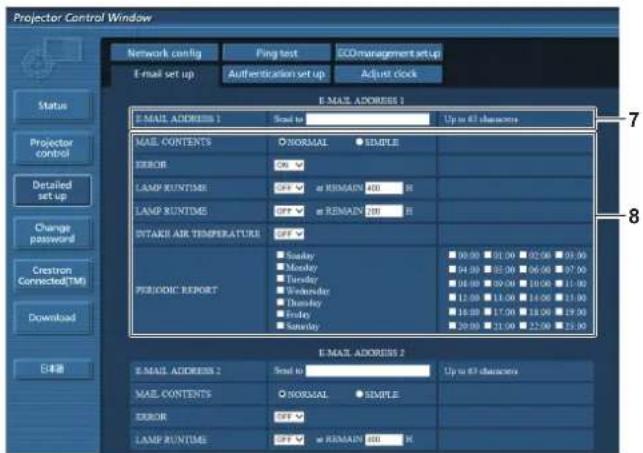Check the 20:00 report time
The height and width of the screenshot is (453, 643).
point(452,326)
